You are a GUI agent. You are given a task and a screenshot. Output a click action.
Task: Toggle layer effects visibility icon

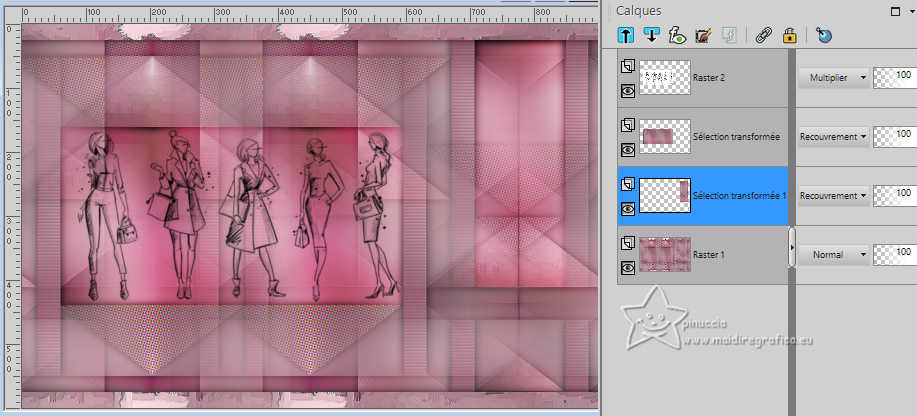pos(677,36)
